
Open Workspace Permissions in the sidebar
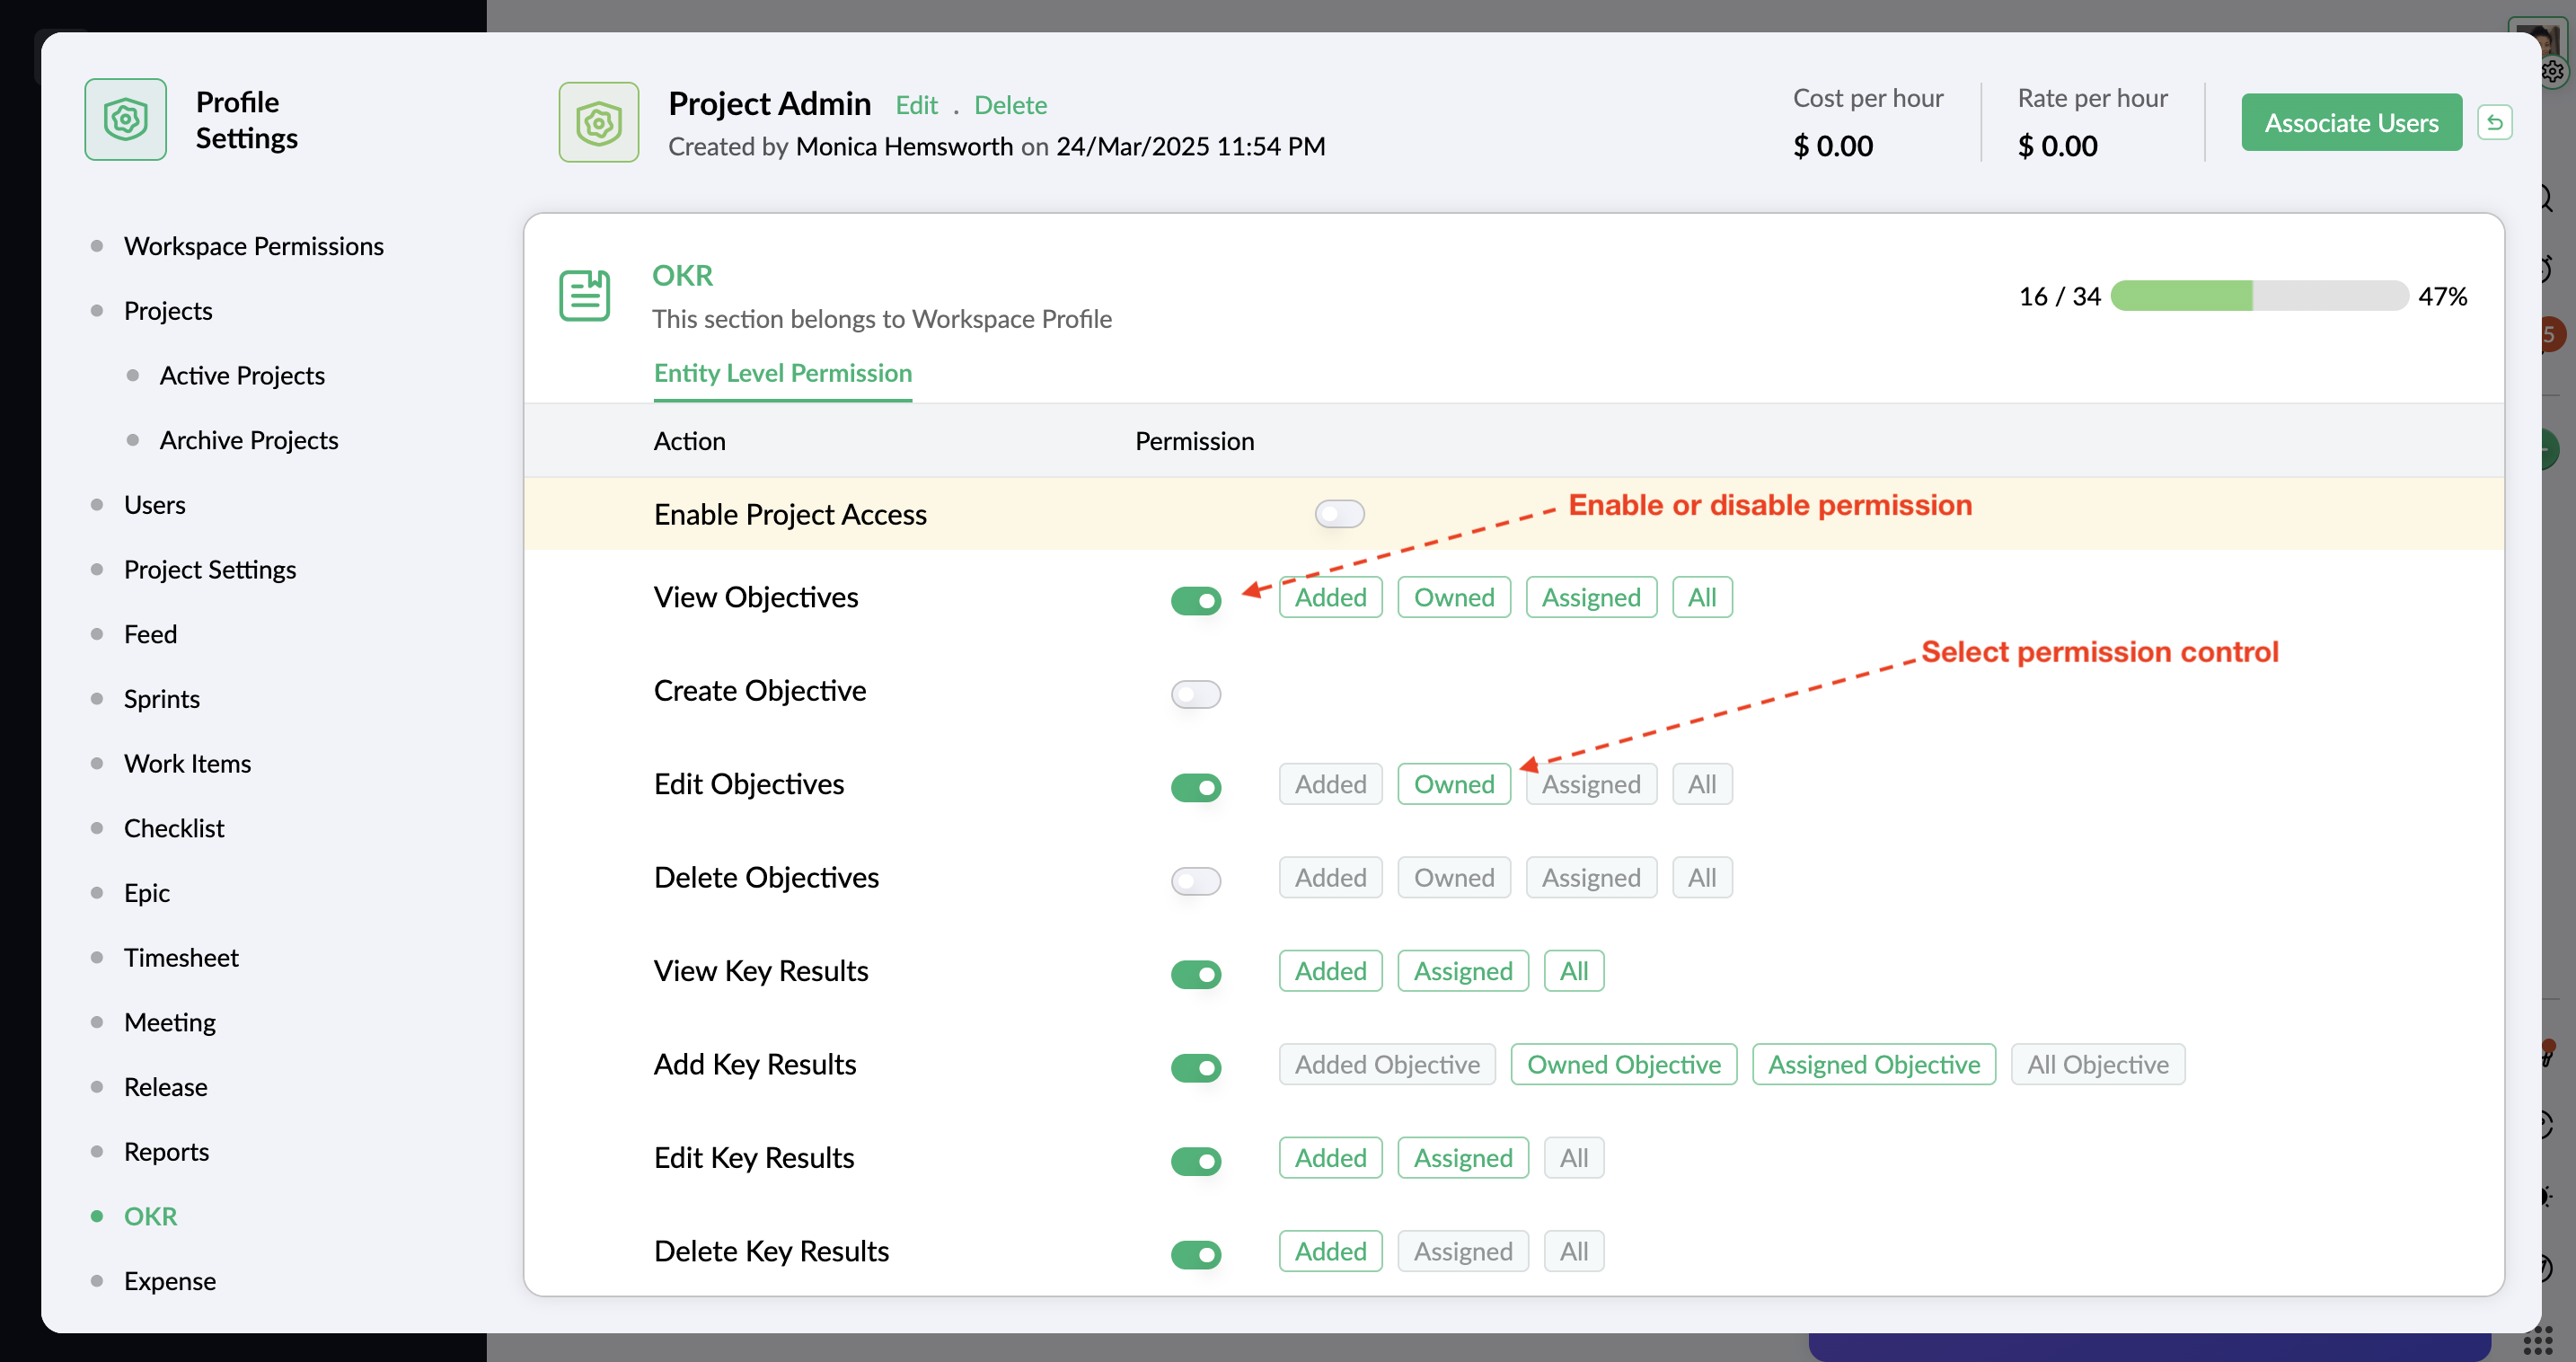click(253, 246)
